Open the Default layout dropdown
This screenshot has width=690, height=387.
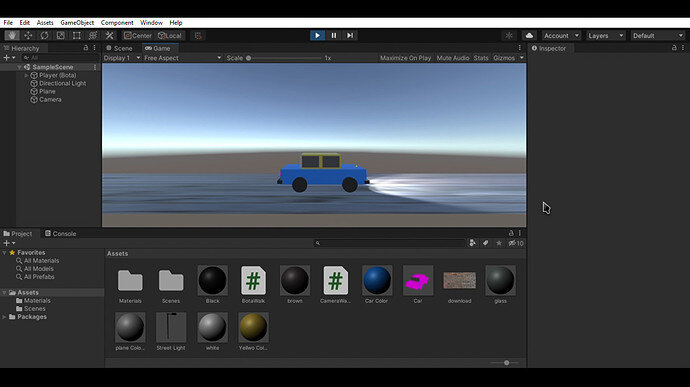(x=657, y=36)
